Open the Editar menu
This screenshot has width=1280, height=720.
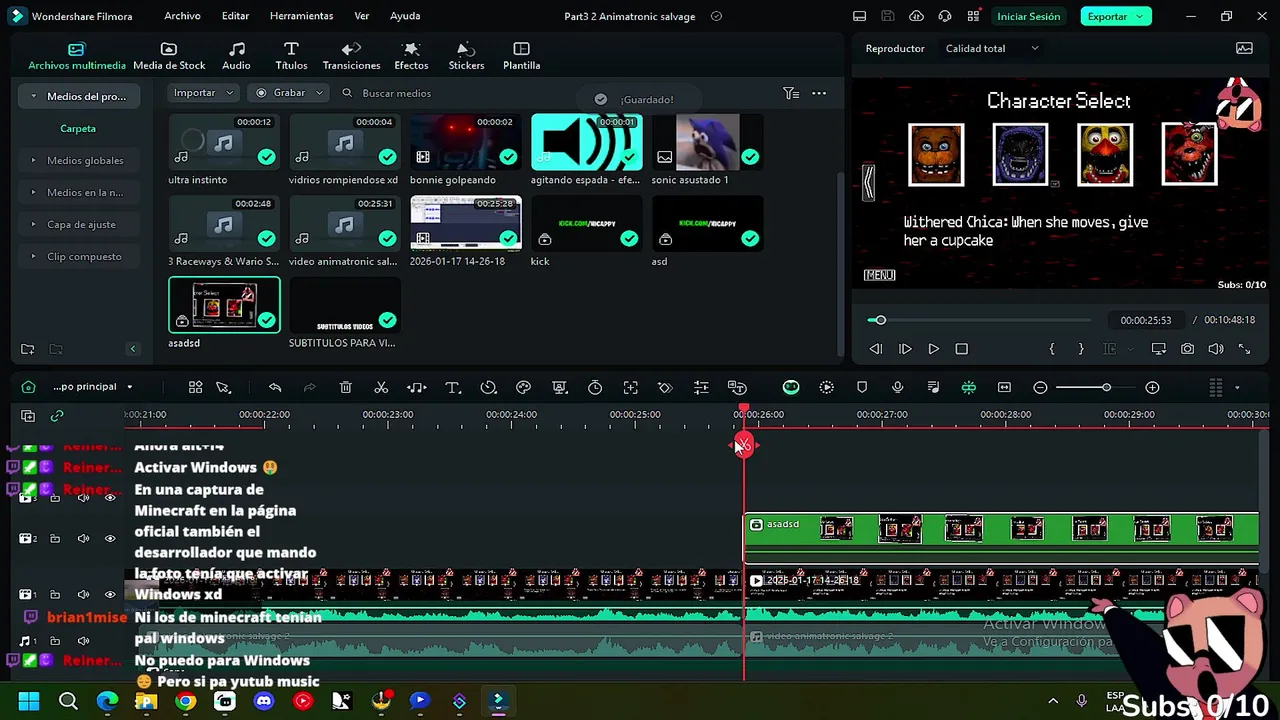pos(235,16)
